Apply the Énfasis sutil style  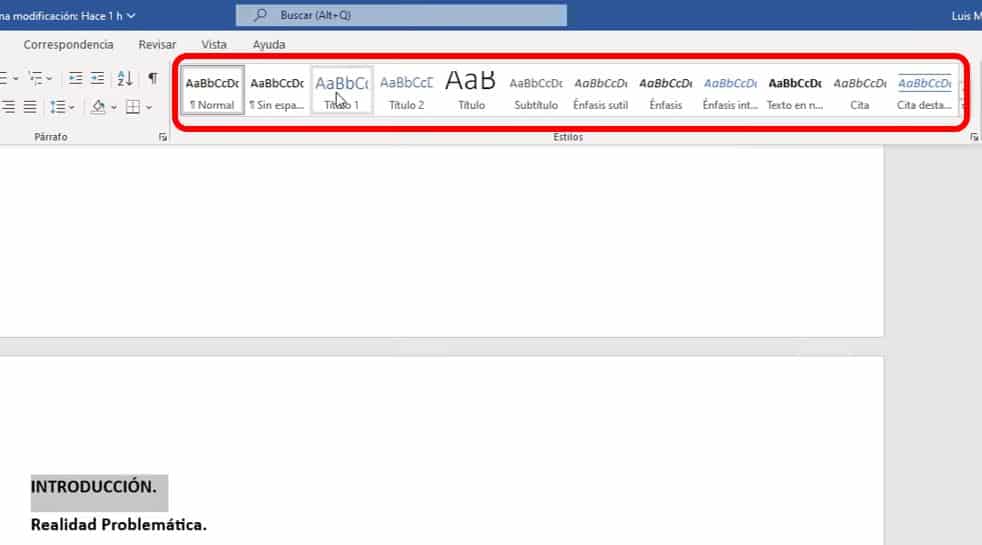pyautogui.click(x=600, y=91)
